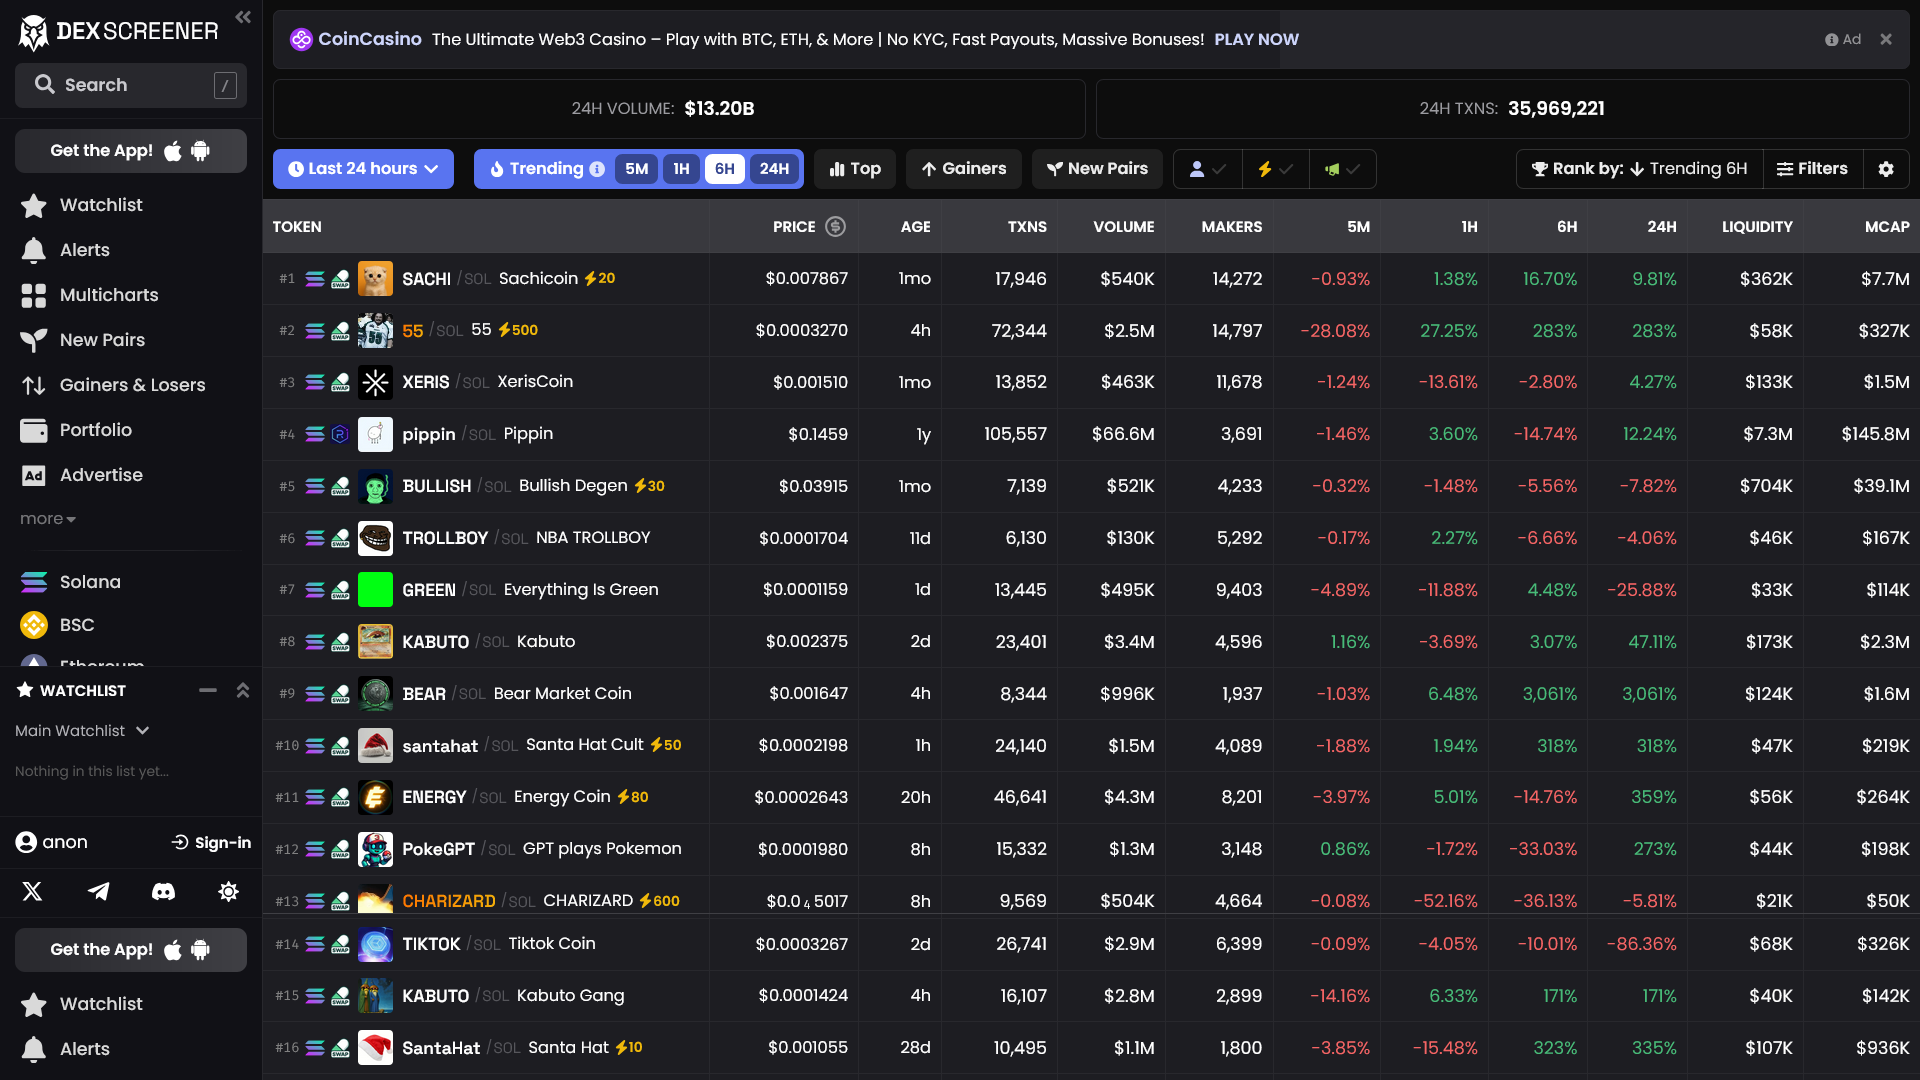Viewport: 1920px width, 1080px height.
Task: Open PokeGPT GPT plays Pokemon row
Action: pyautogui.click(x=1091, y=849)
